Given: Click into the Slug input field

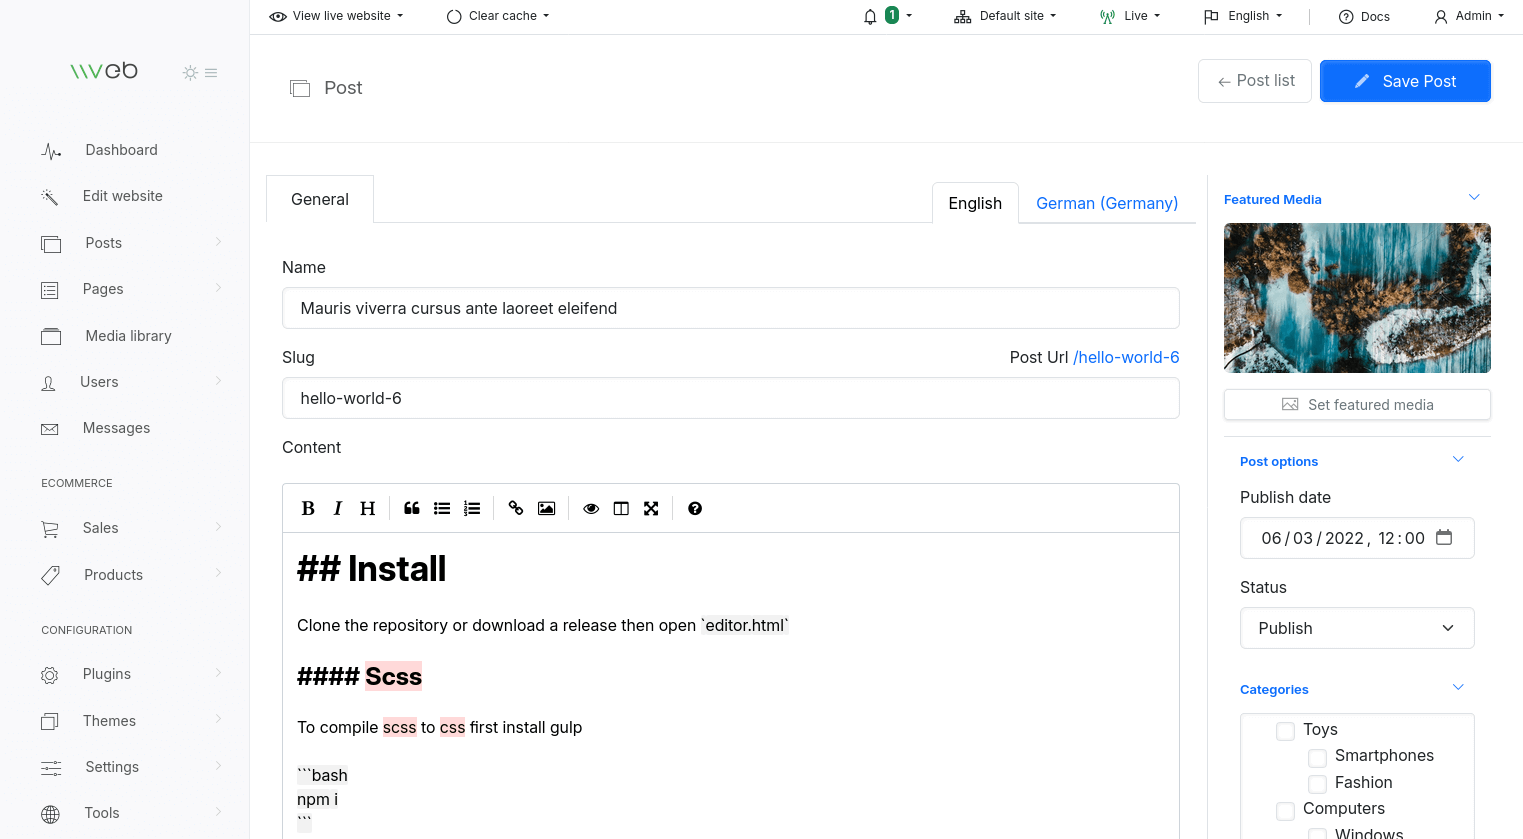Looking at the screenshot, I should (731, 398).
